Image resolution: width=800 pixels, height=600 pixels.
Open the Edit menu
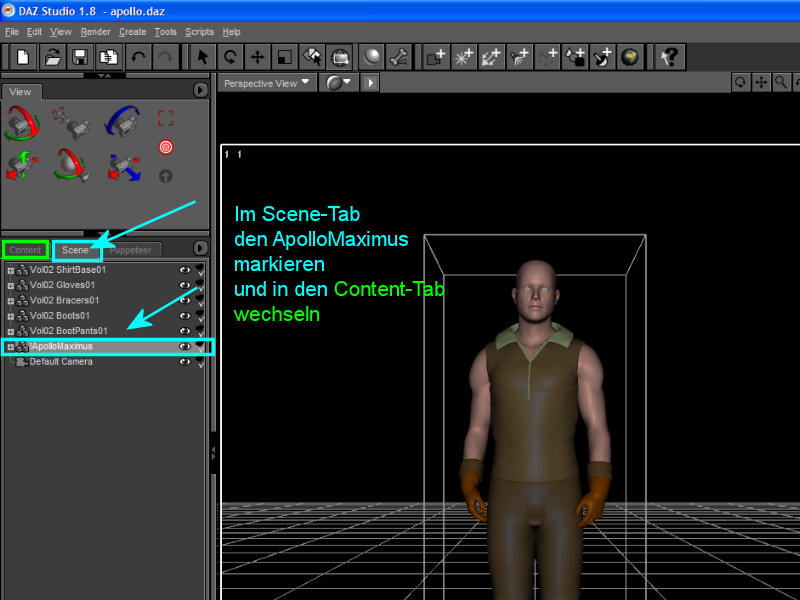(x=34, y=32)
